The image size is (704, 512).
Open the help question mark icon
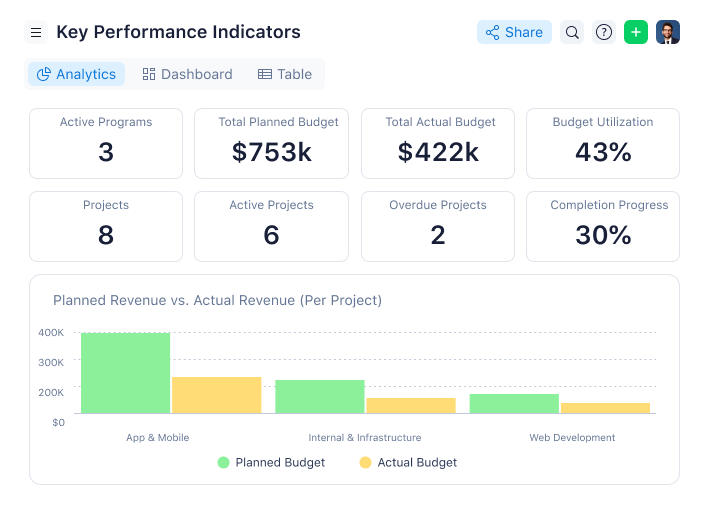(604, 32)
